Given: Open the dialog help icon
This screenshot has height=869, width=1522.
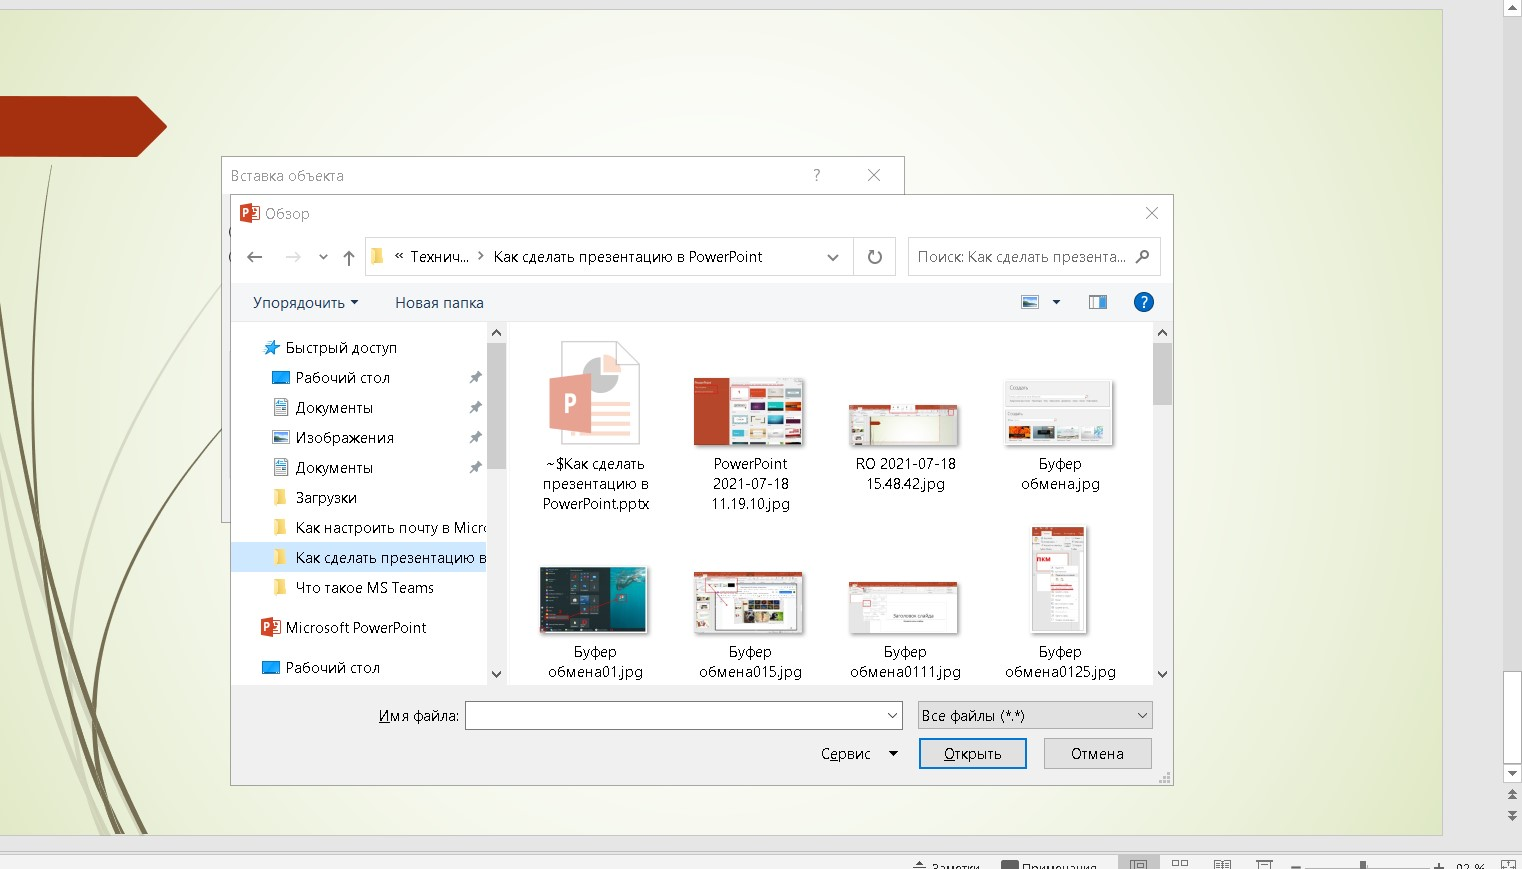Looking at the screenshot, I should (x=1143, y=302).
